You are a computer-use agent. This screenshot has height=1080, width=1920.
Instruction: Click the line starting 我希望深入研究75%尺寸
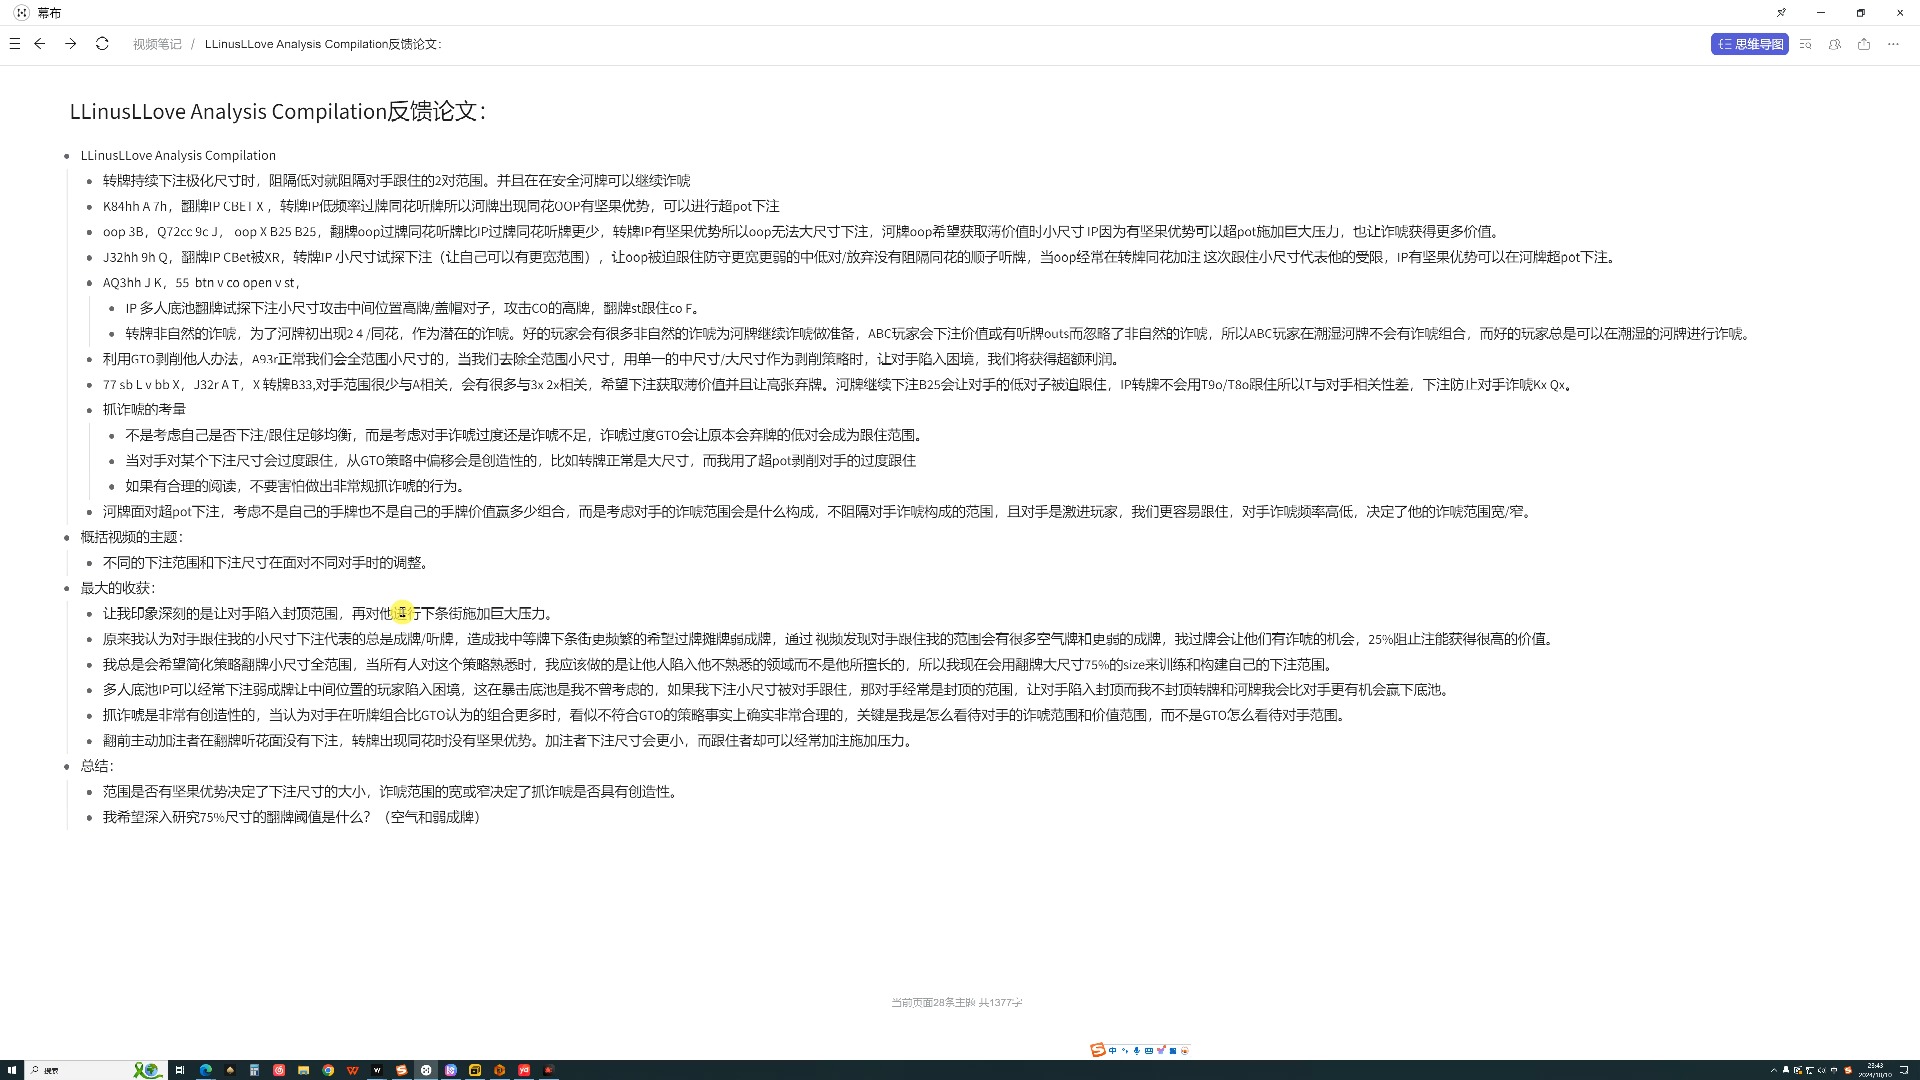click(292, 817)
